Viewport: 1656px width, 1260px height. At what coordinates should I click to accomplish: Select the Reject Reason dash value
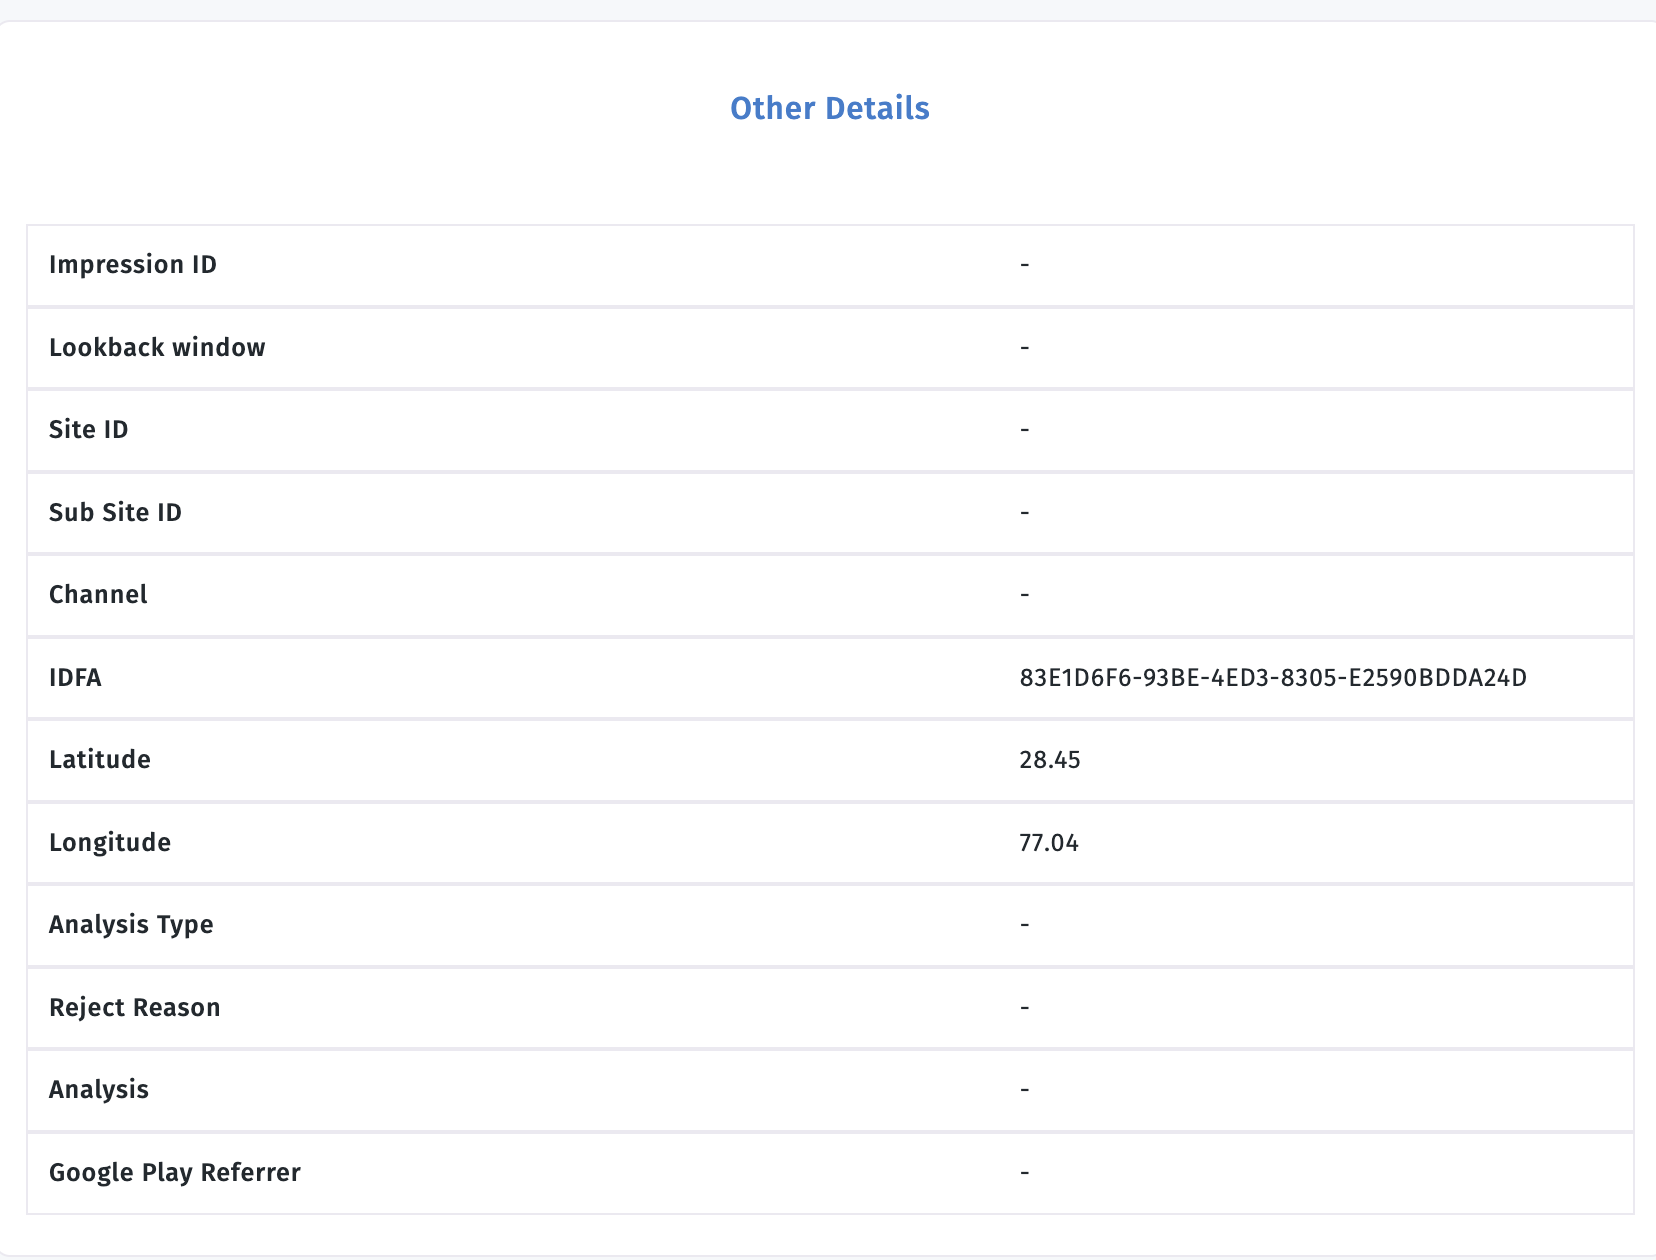[1024, 1008]
